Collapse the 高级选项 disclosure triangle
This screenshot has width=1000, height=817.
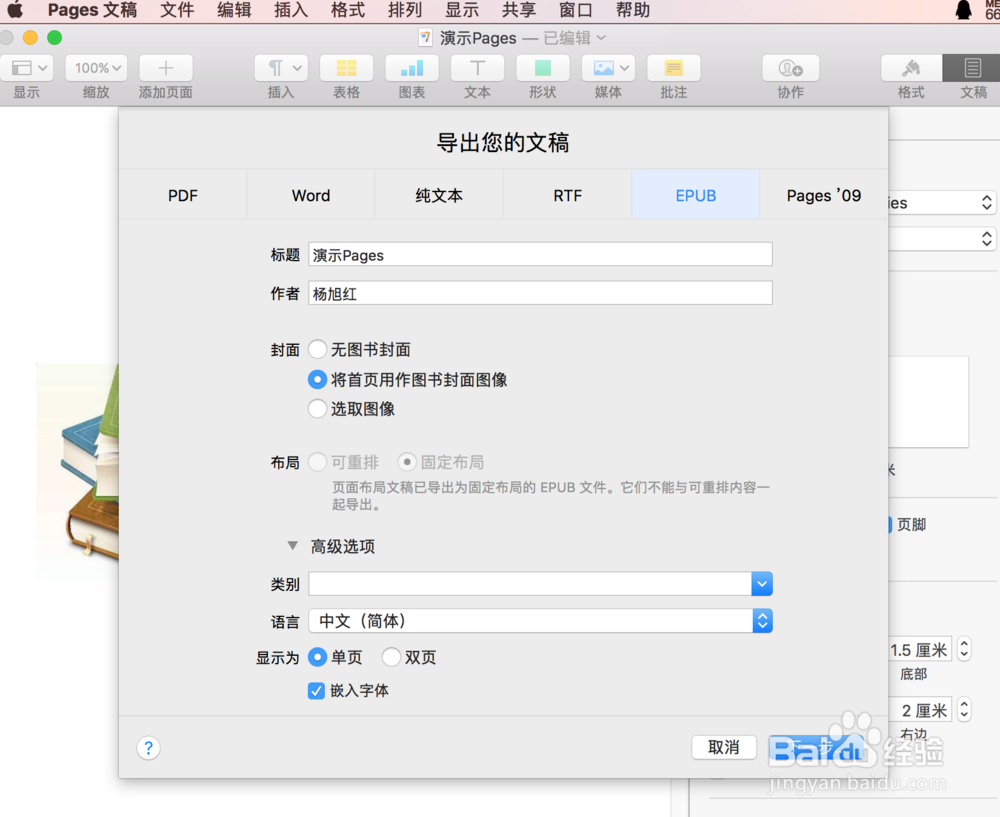point(291,545)
